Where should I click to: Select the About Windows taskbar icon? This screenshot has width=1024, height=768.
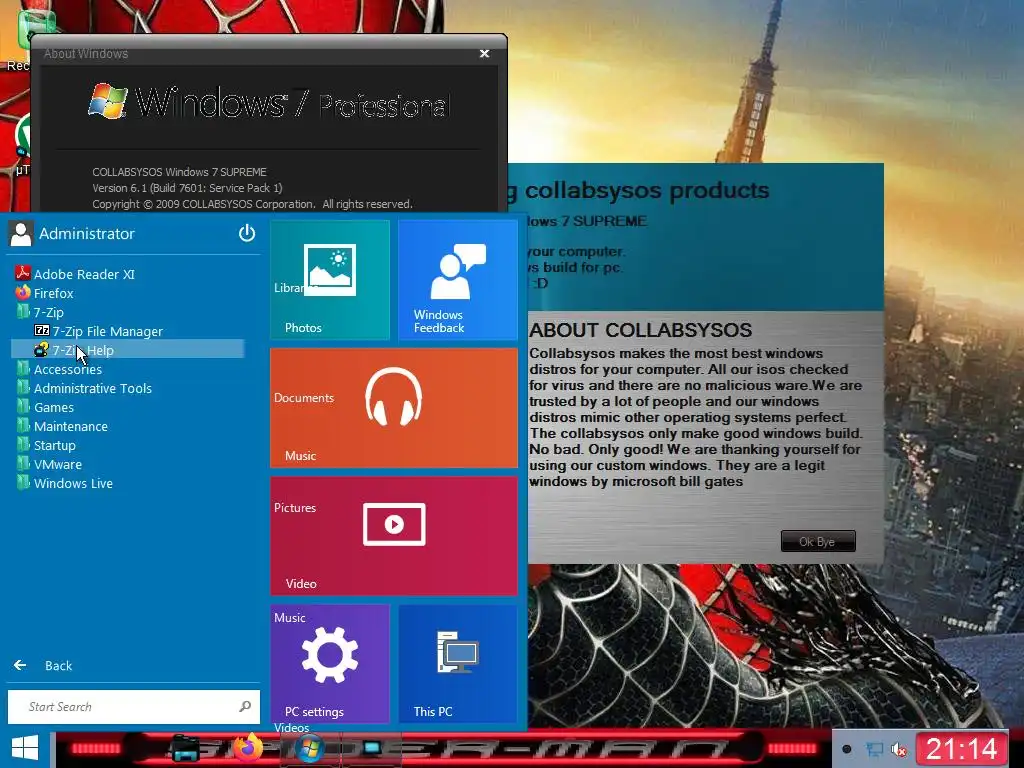pos(310,749)
